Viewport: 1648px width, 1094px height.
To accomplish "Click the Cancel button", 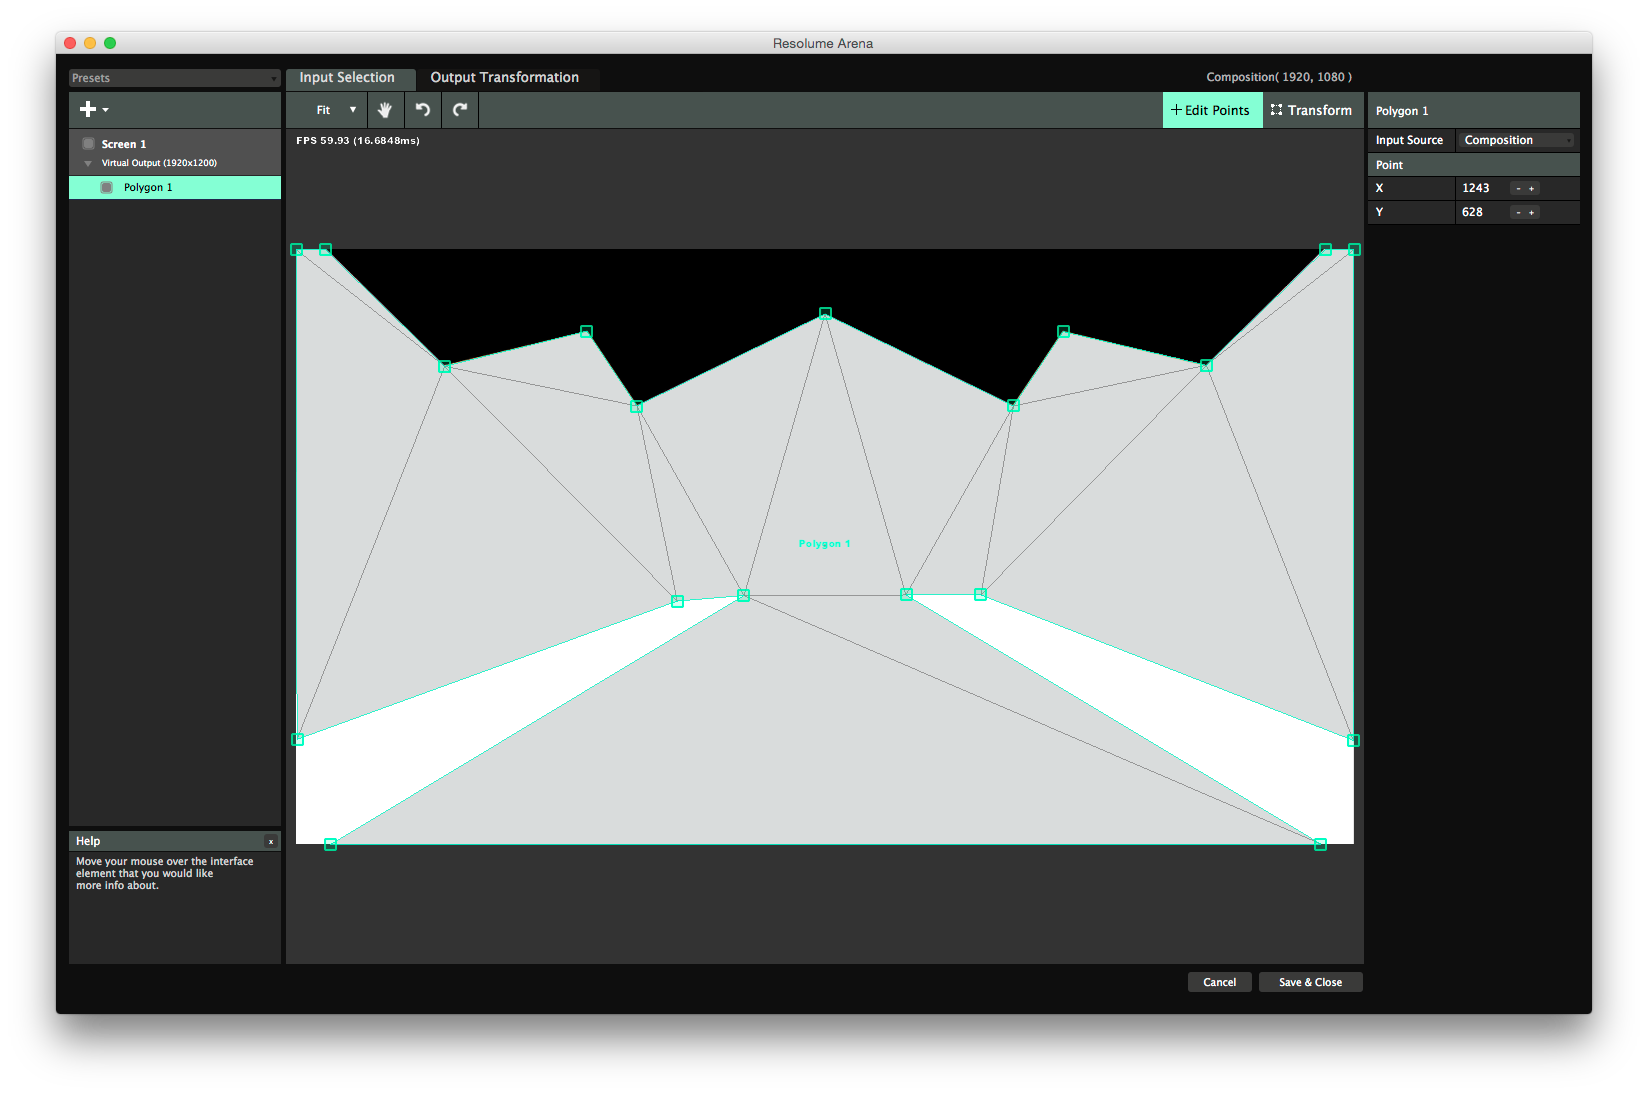I will click(x=1219, y=982).
